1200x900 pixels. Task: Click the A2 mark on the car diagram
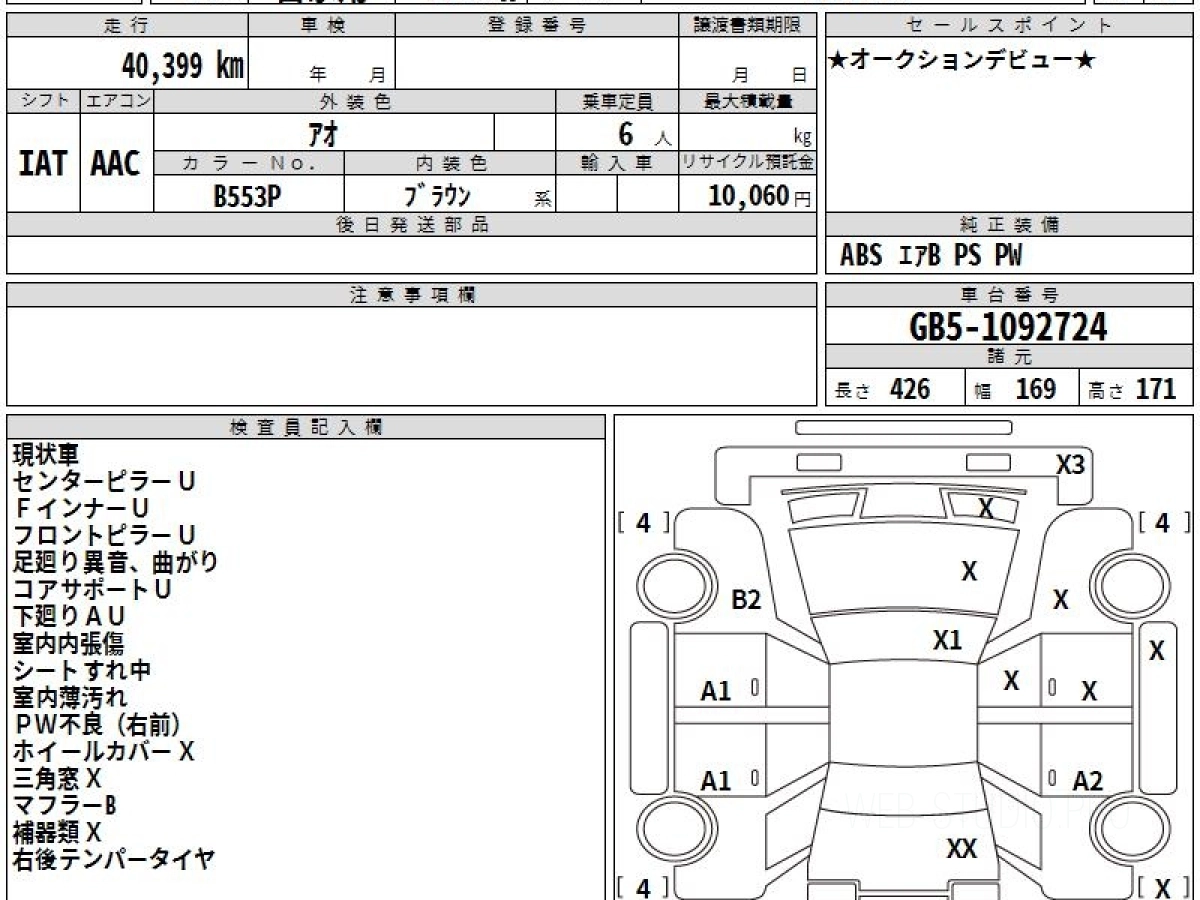coord(1087,782)
